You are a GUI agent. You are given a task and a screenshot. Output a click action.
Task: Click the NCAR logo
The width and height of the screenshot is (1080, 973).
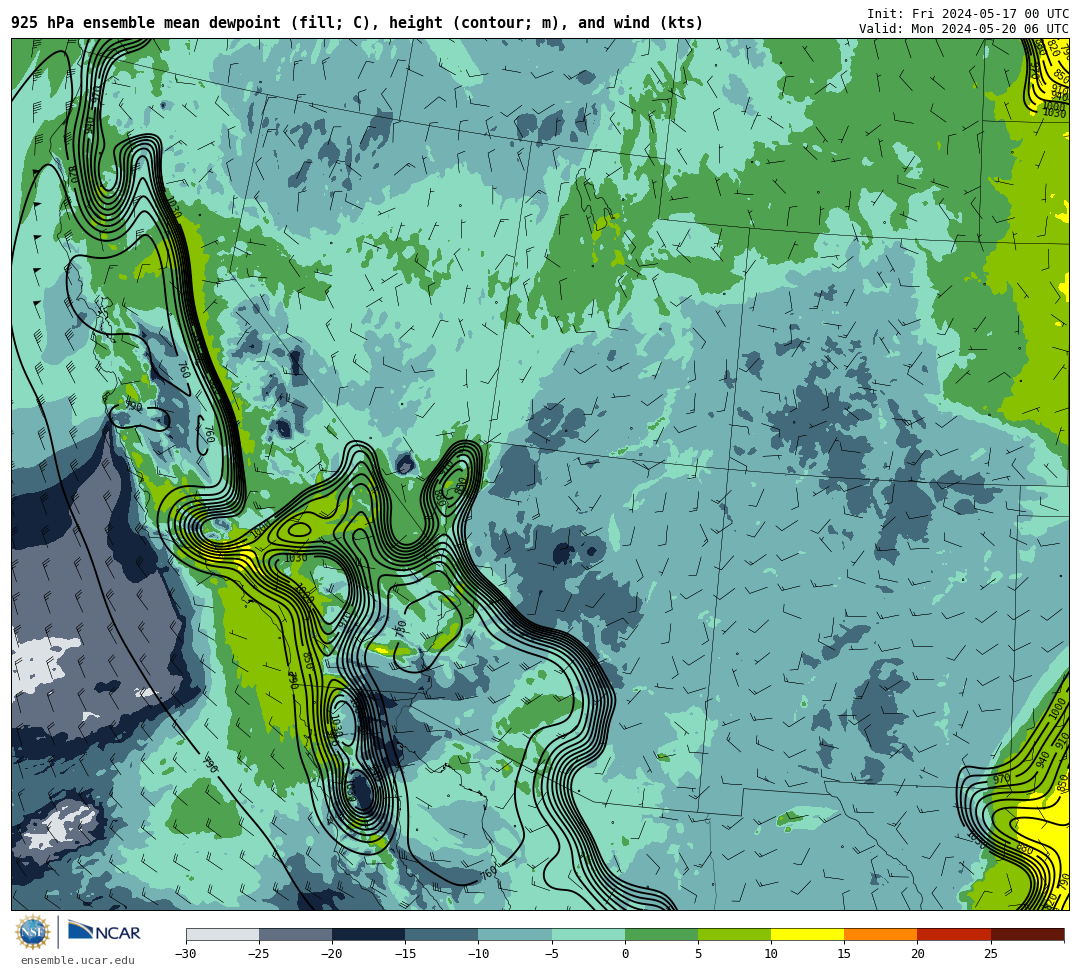pyautogui.click(x=104, y=932)
